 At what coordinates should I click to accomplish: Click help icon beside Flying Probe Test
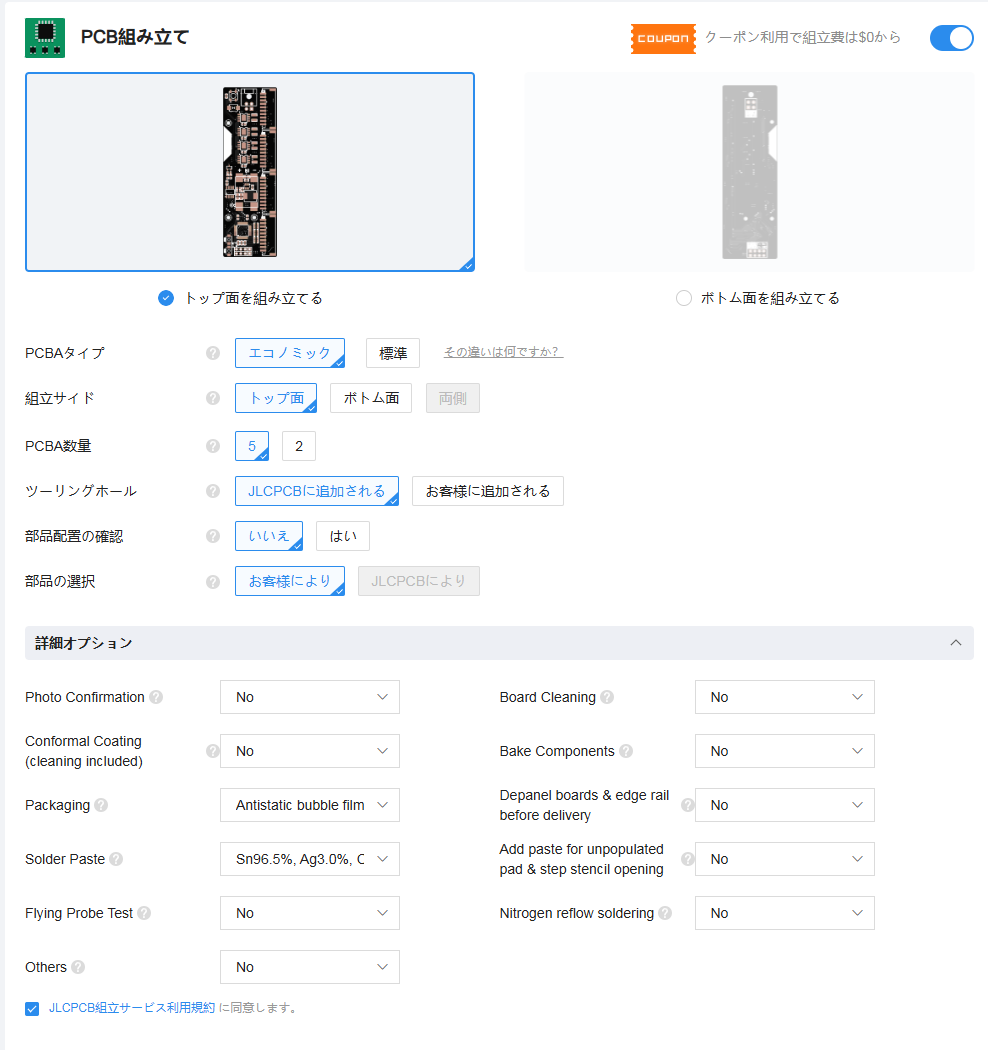click(144, 913)
